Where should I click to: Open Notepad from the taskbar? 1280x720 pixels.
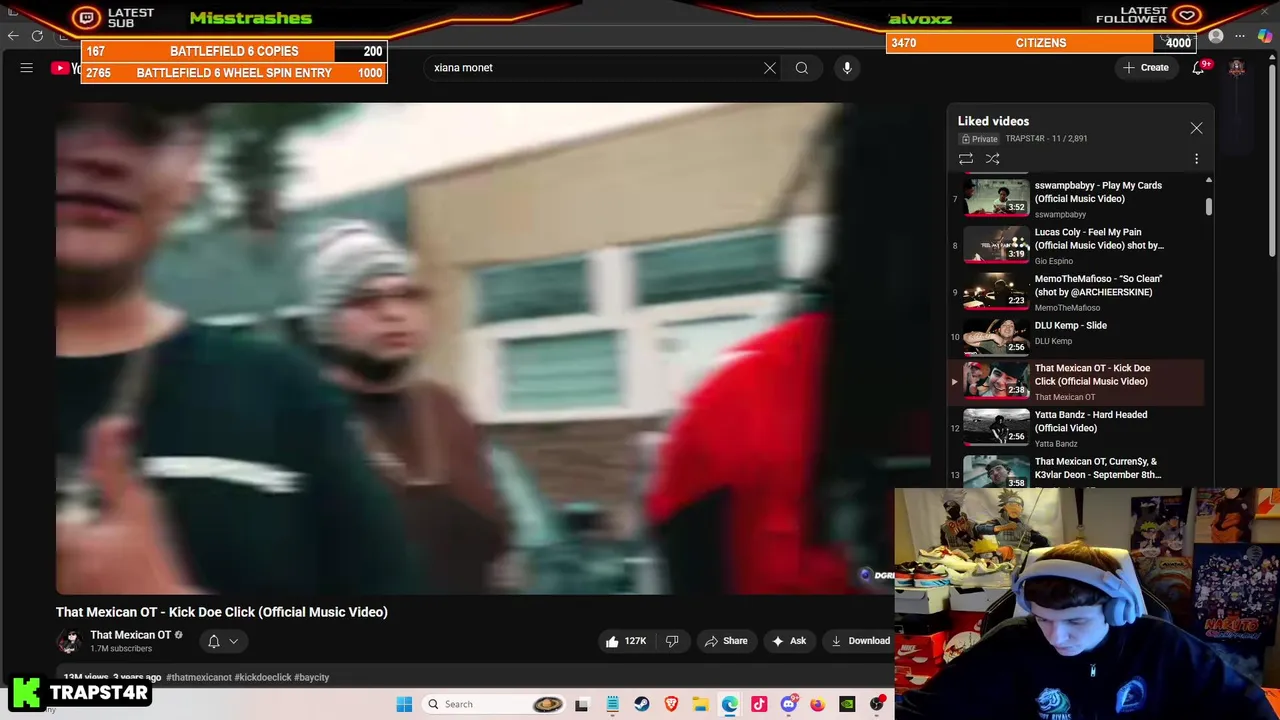pos(612,704)
